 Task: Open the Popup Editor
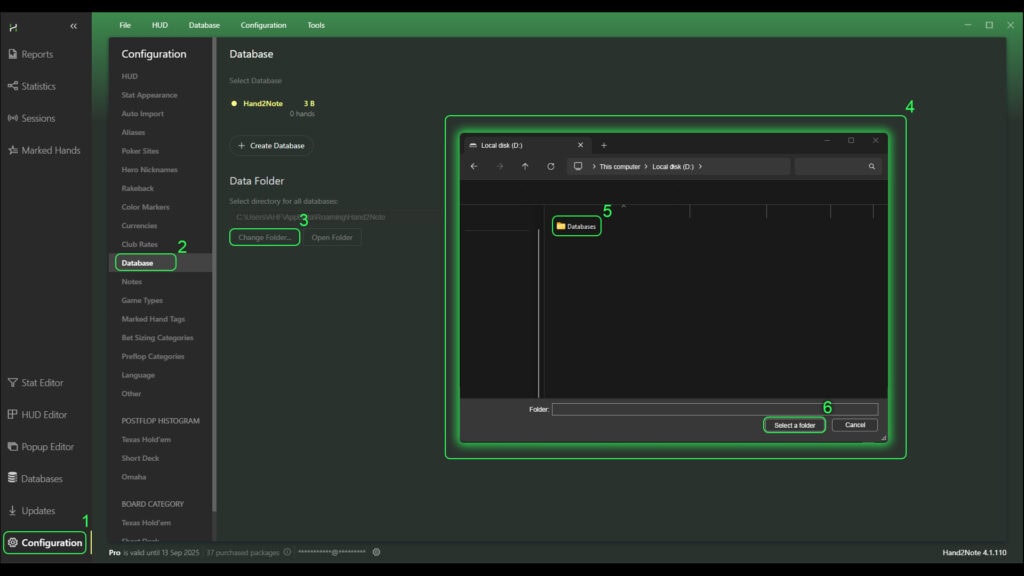pyautogui.click(x=40, y=447)
